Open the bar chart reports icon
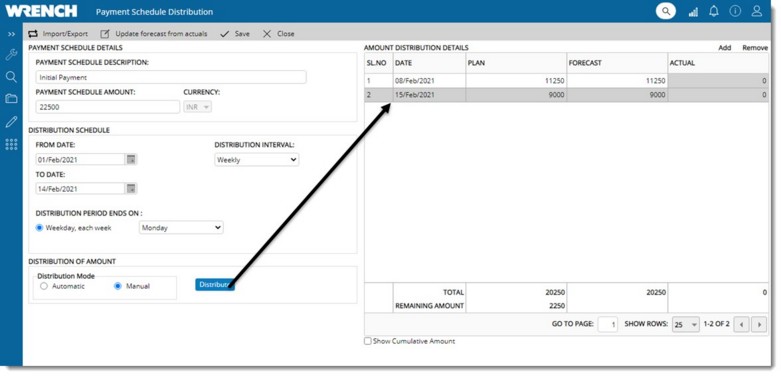Viewport: 781px width, 376px height. [693, 12]
